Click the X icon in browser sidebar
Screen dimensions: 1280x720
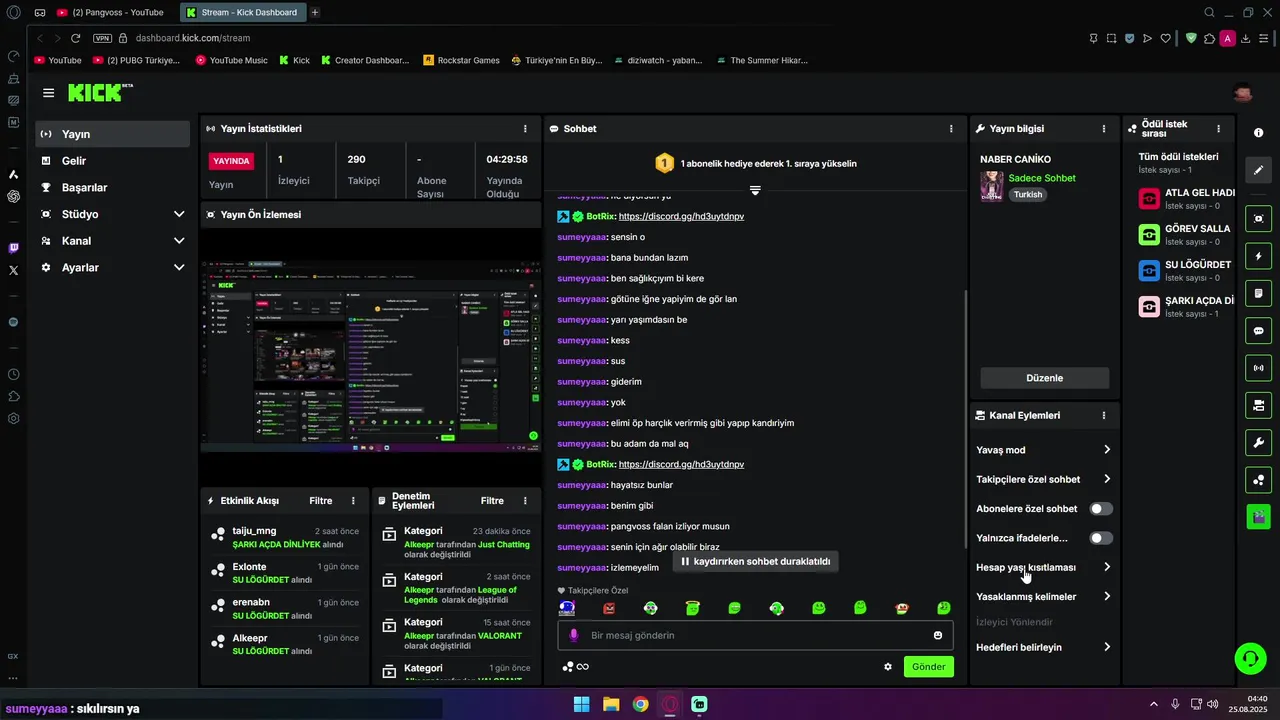tap(13, 270)
